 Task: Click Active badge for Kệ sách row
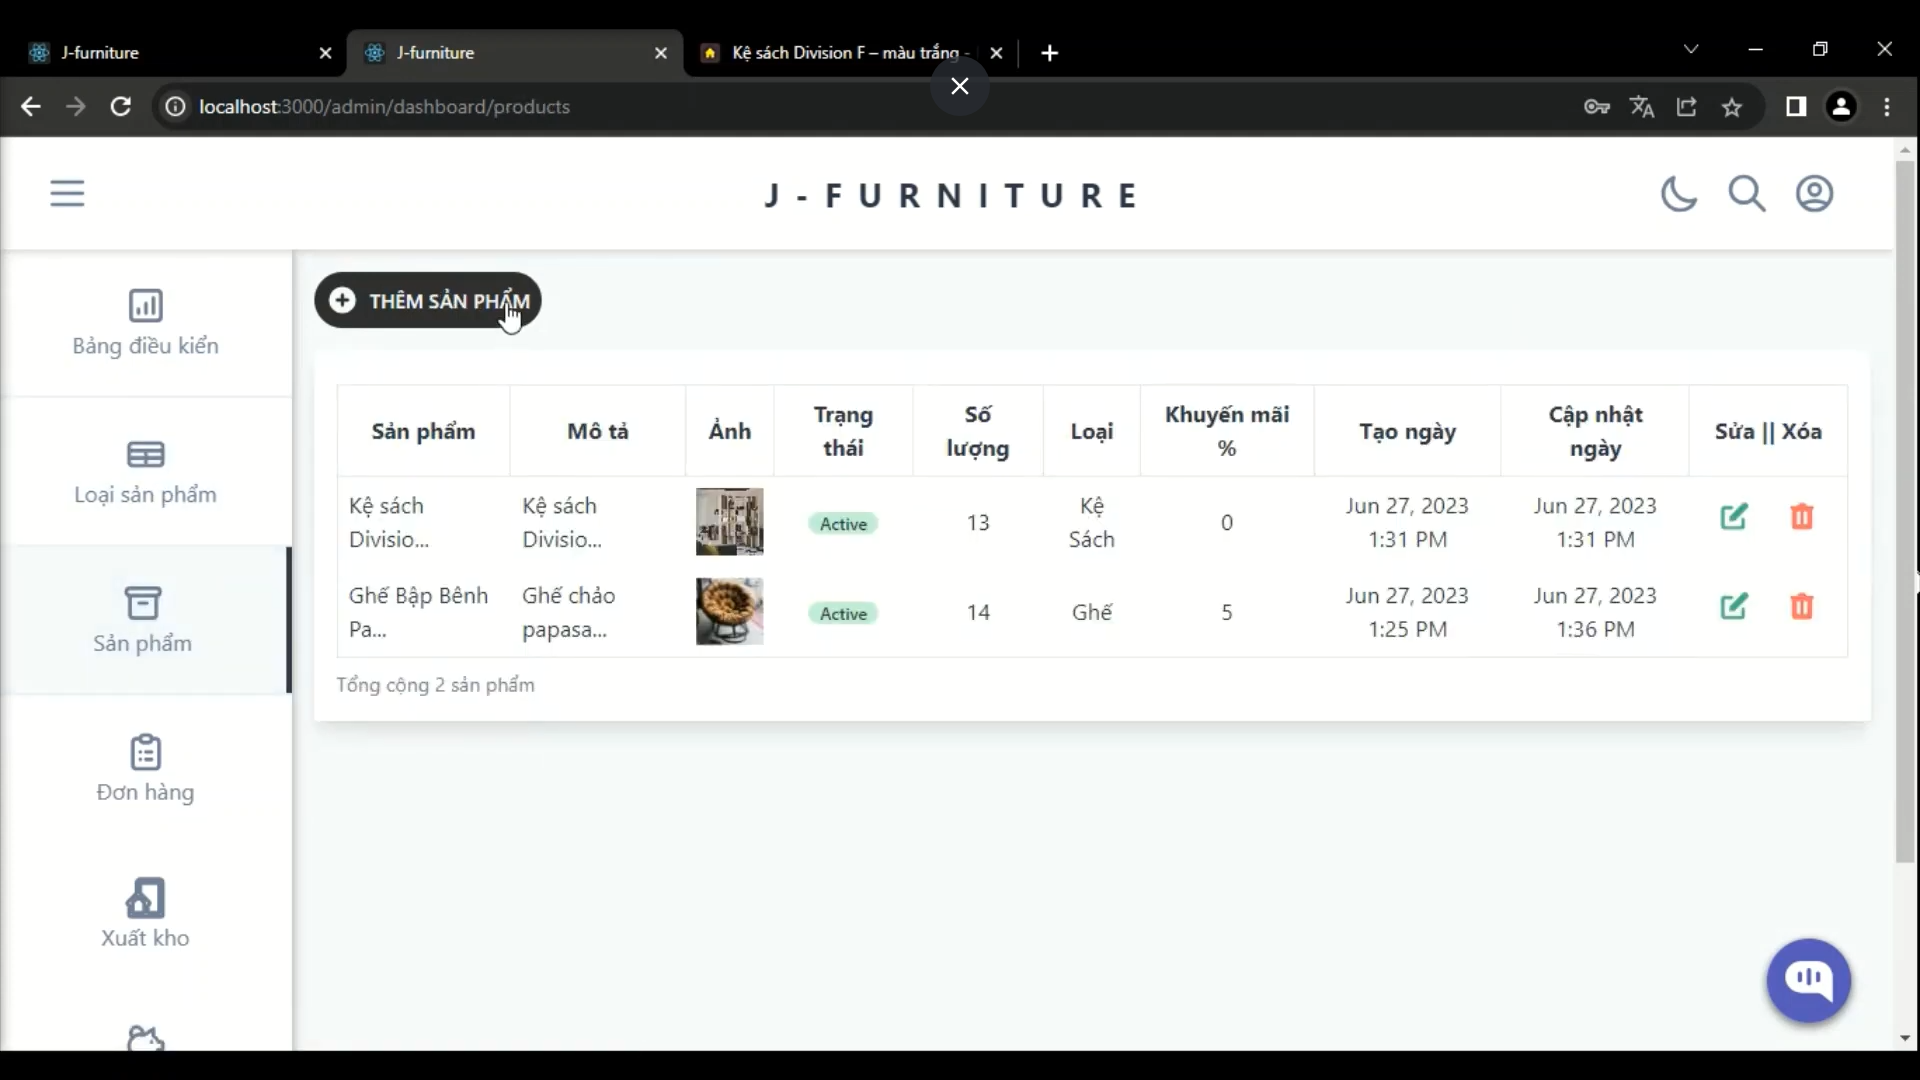[843, 524]
